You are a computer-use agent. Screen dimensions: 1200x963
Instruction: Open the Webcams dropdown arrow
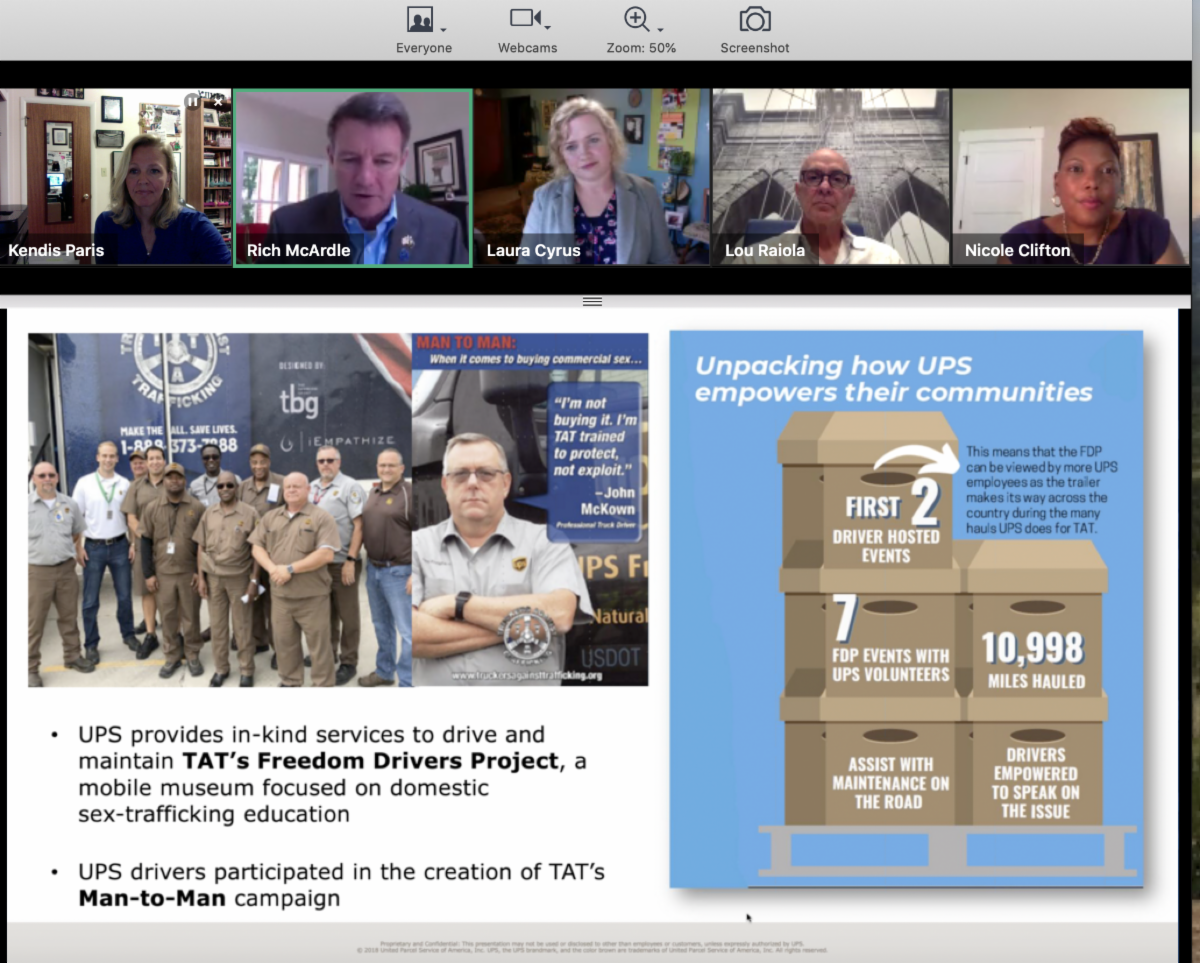(548, 27)
